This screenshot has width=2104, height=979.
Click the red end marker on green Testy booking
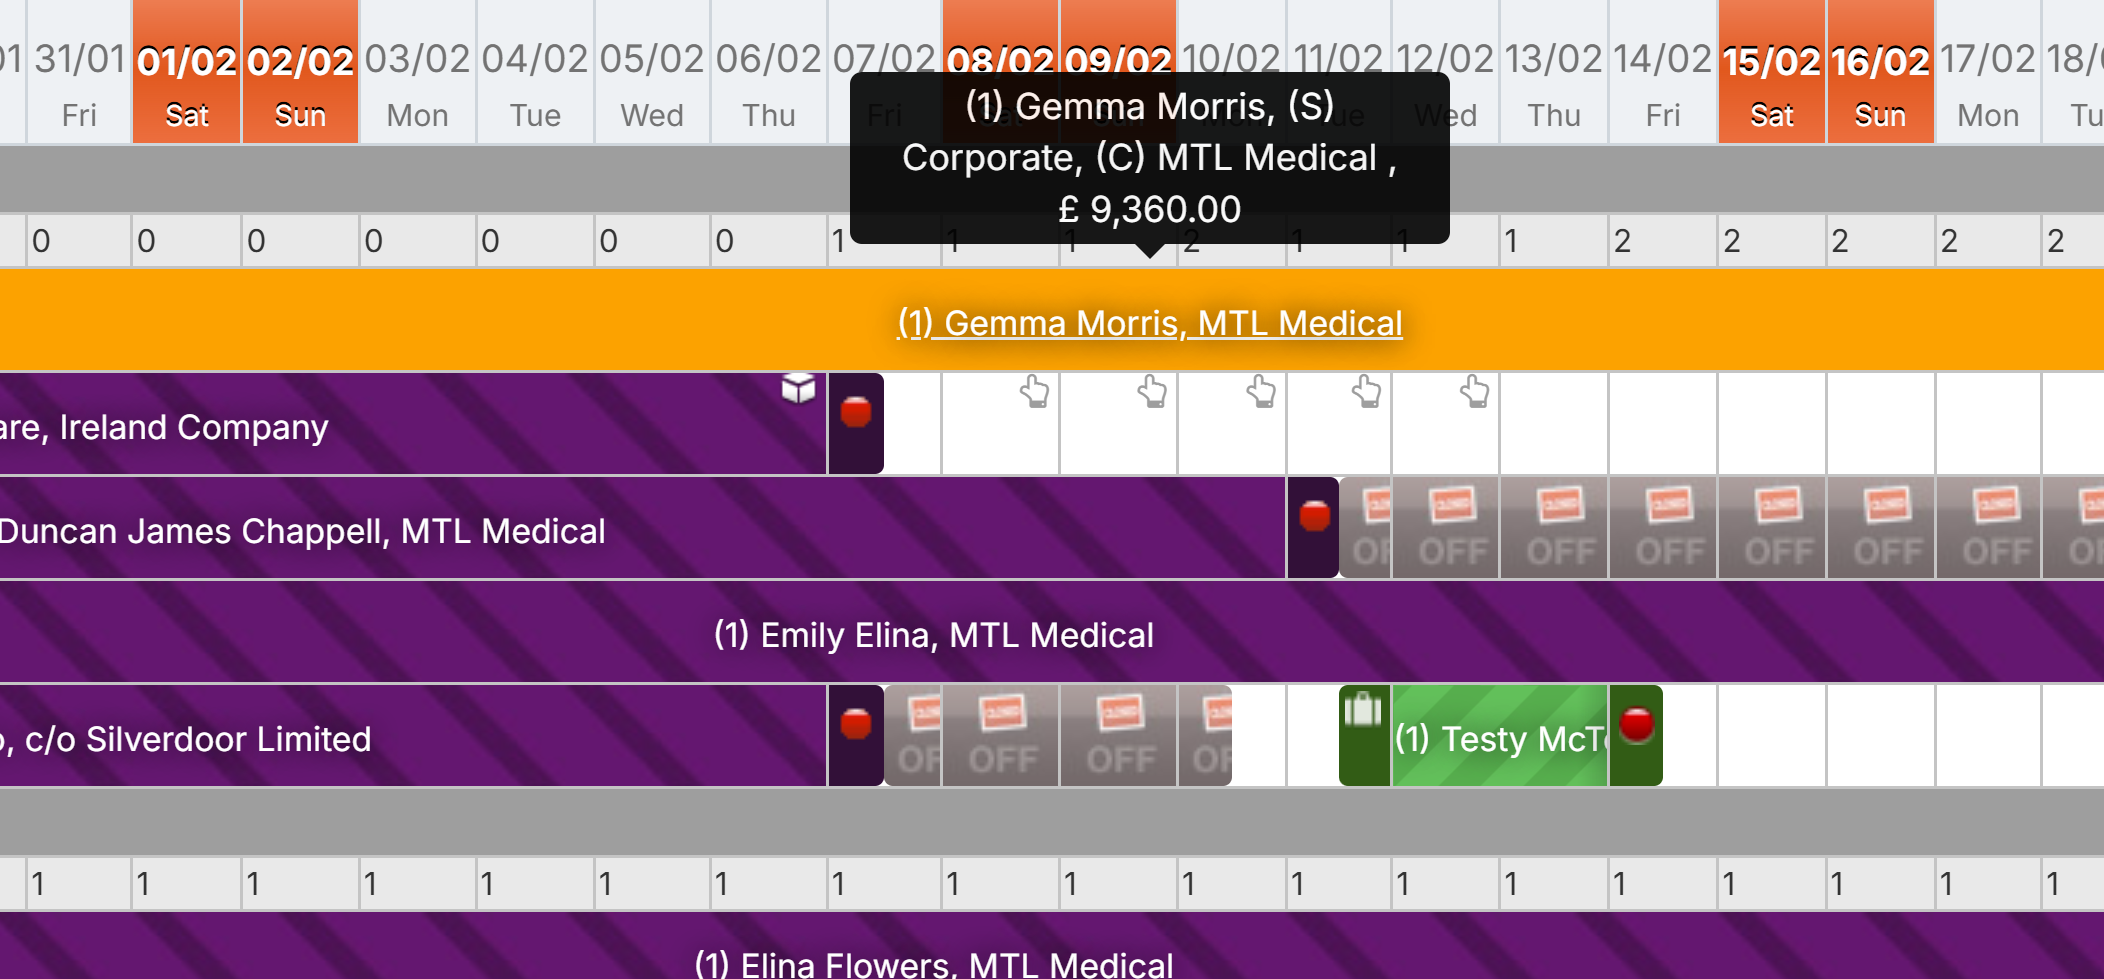tap(1636, 724)
